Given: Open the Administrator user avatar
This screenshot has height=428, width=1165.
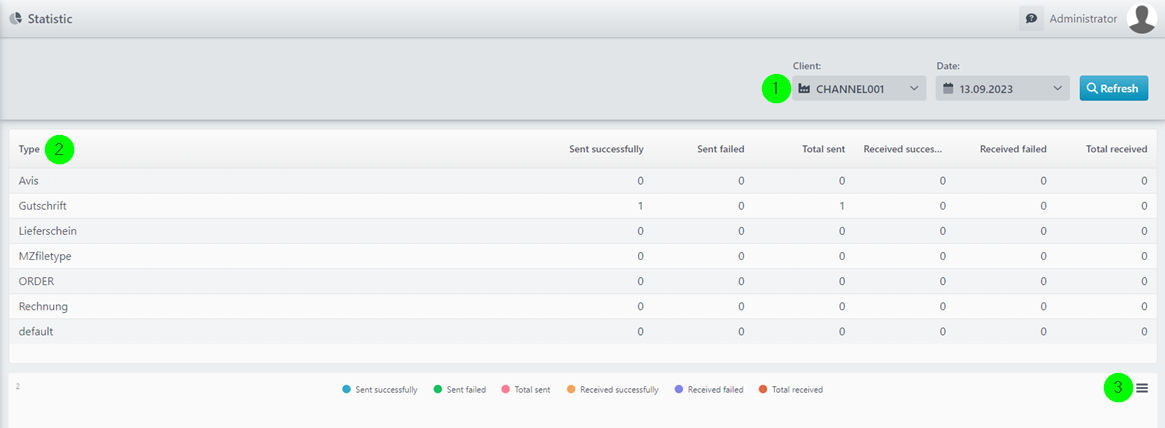Looking at the screenshot, I should coord(1141,19).
